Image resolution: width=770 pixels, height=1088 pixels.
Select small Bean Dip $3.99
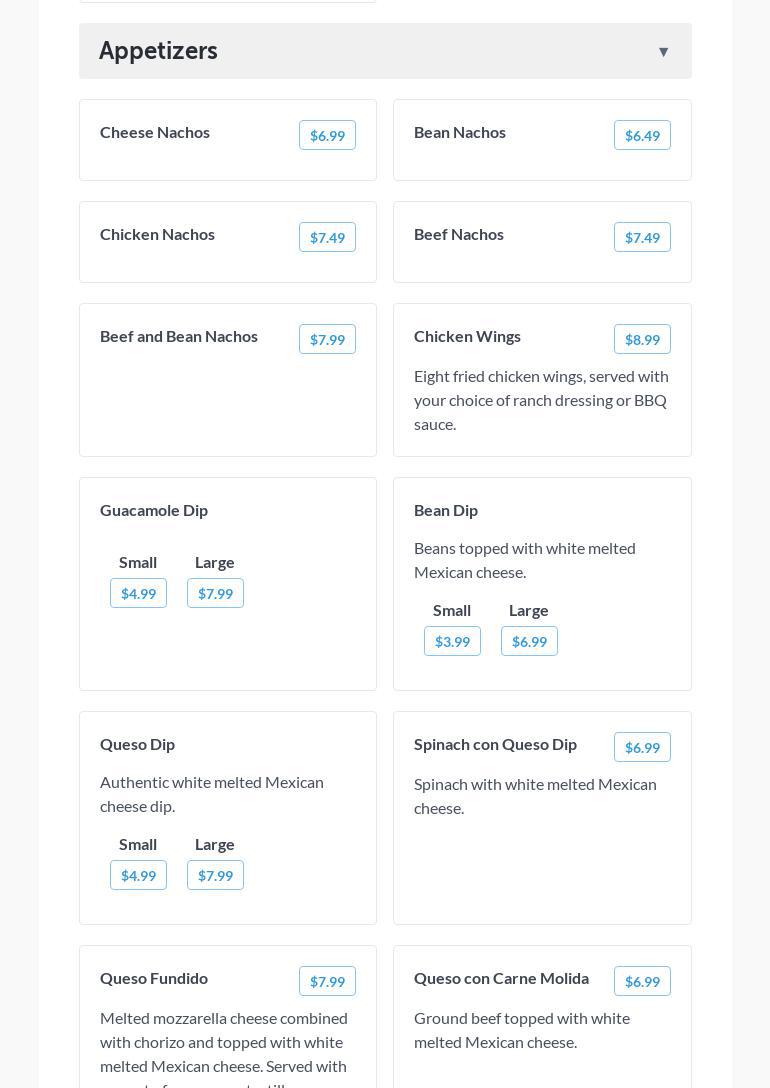tap(452, 642)
